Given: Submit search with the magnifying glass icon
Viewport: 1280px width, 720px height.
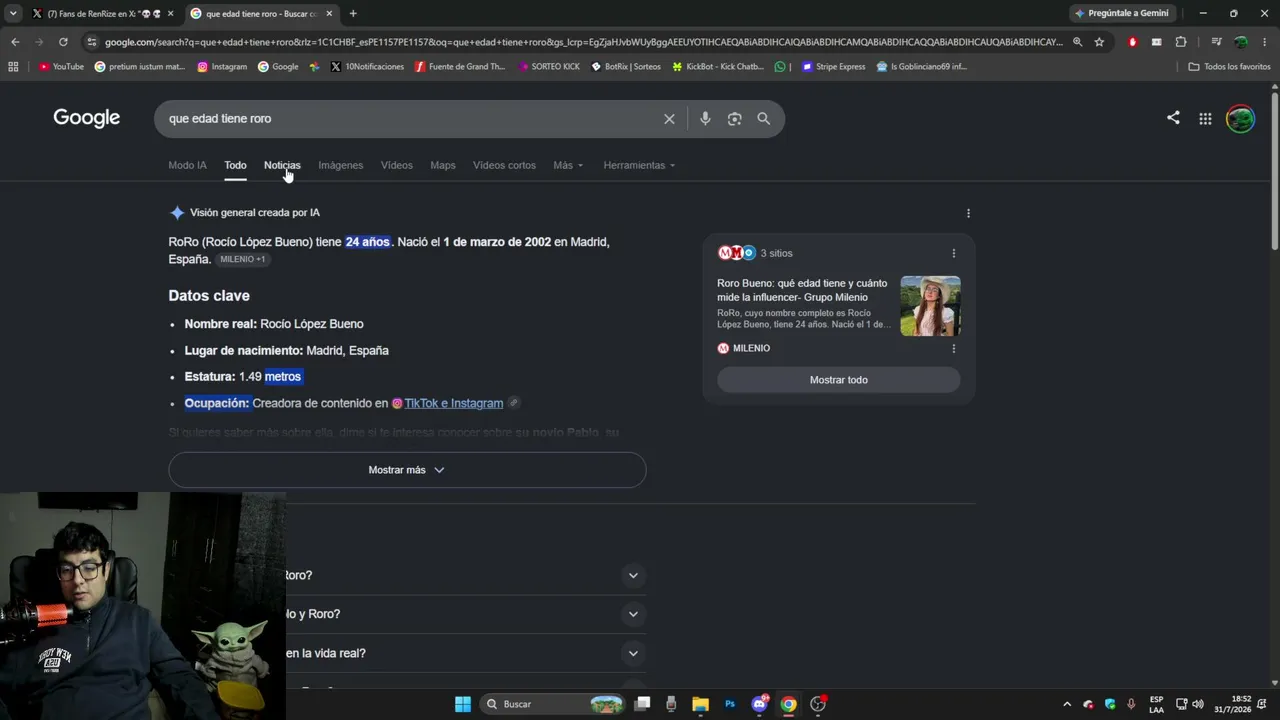Looking at the screenshot, I should [x=763, y=119].
